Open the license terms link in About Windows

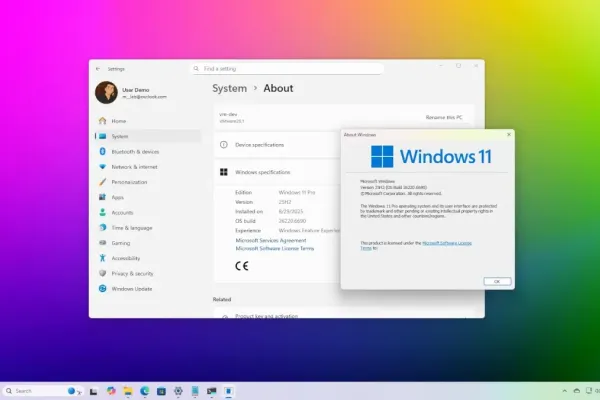pos(447,243)
